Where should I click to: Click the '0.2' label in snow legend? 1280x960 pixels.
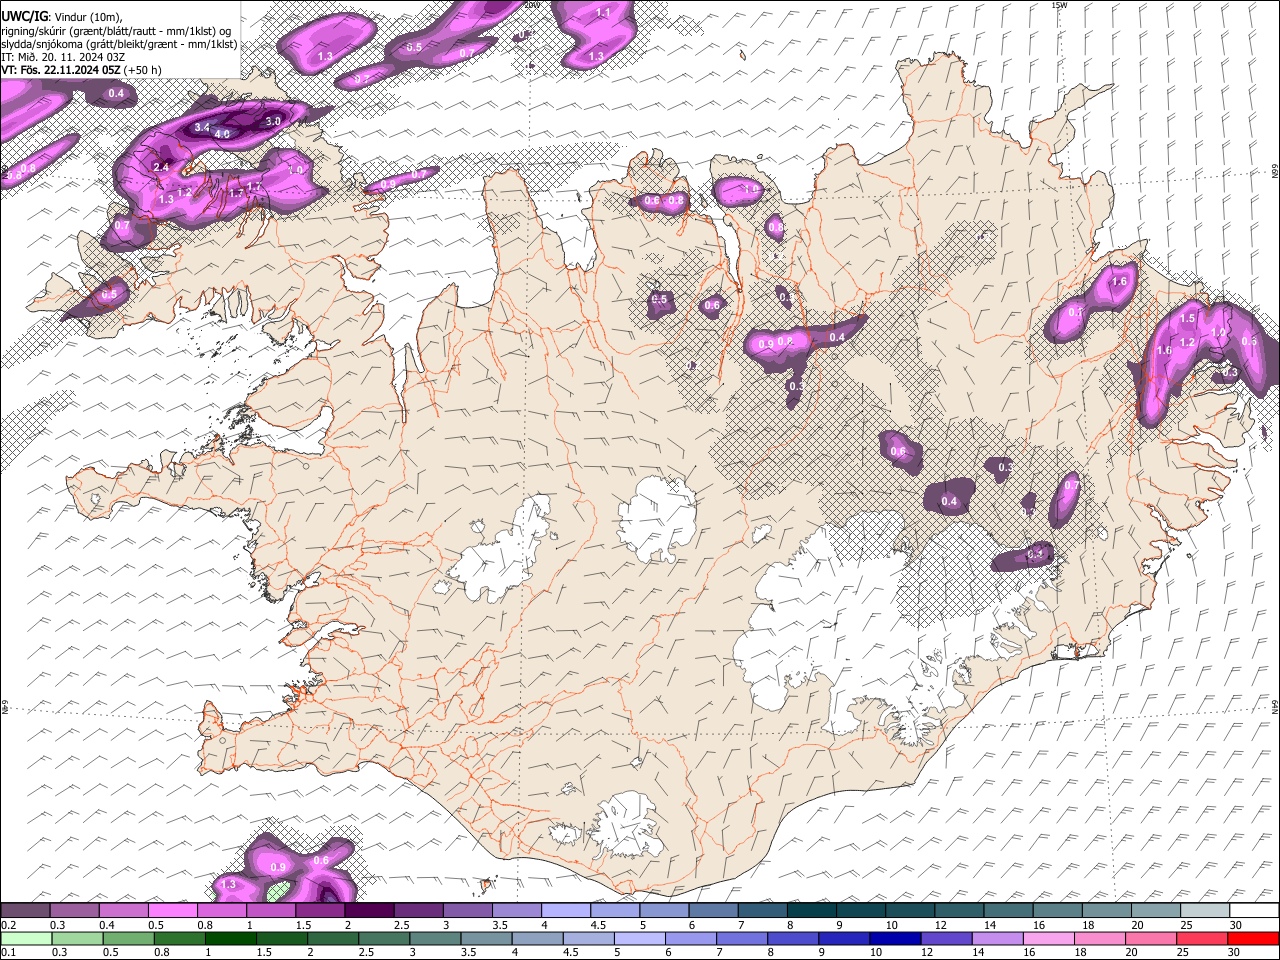[8, 925]
